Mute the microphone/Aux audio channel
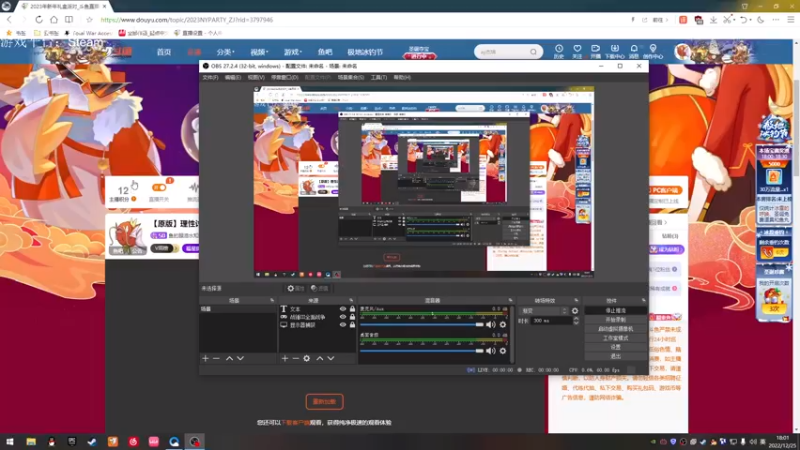This screenshot has height=450, width=800. tap(491, 324)
